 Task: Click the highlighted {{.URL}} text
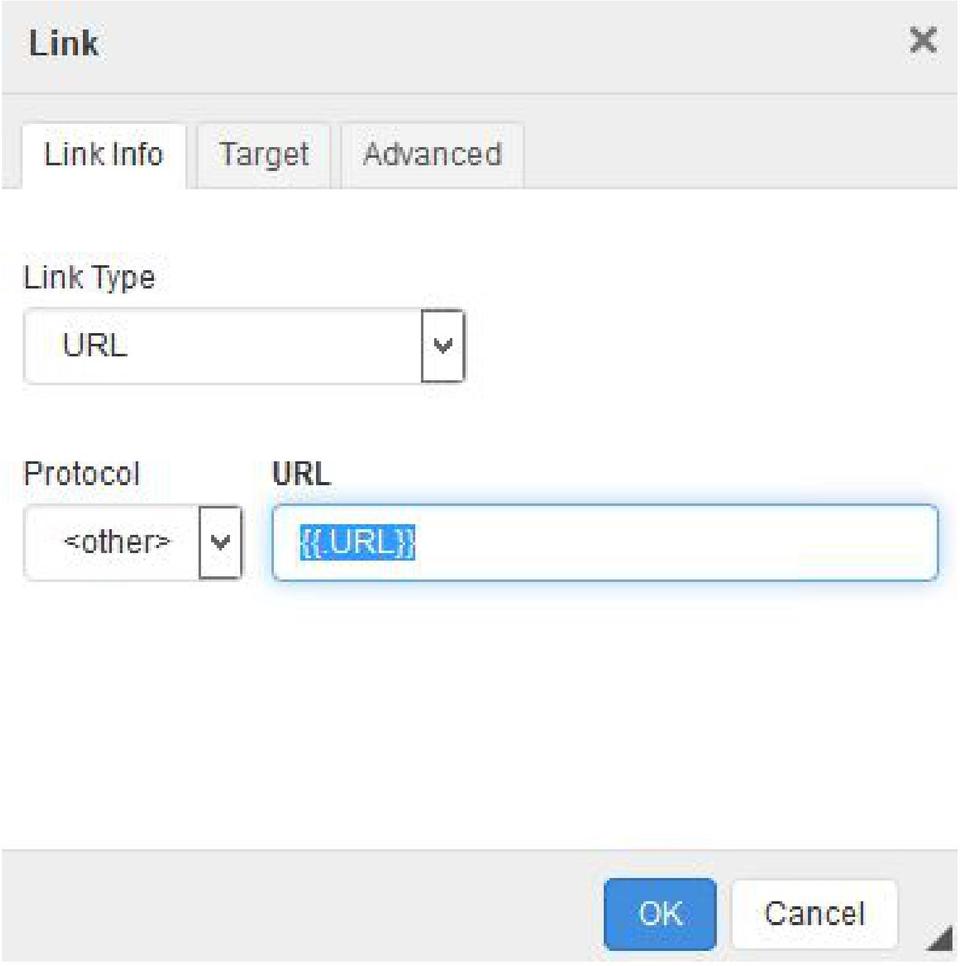[x=357, y=542]
